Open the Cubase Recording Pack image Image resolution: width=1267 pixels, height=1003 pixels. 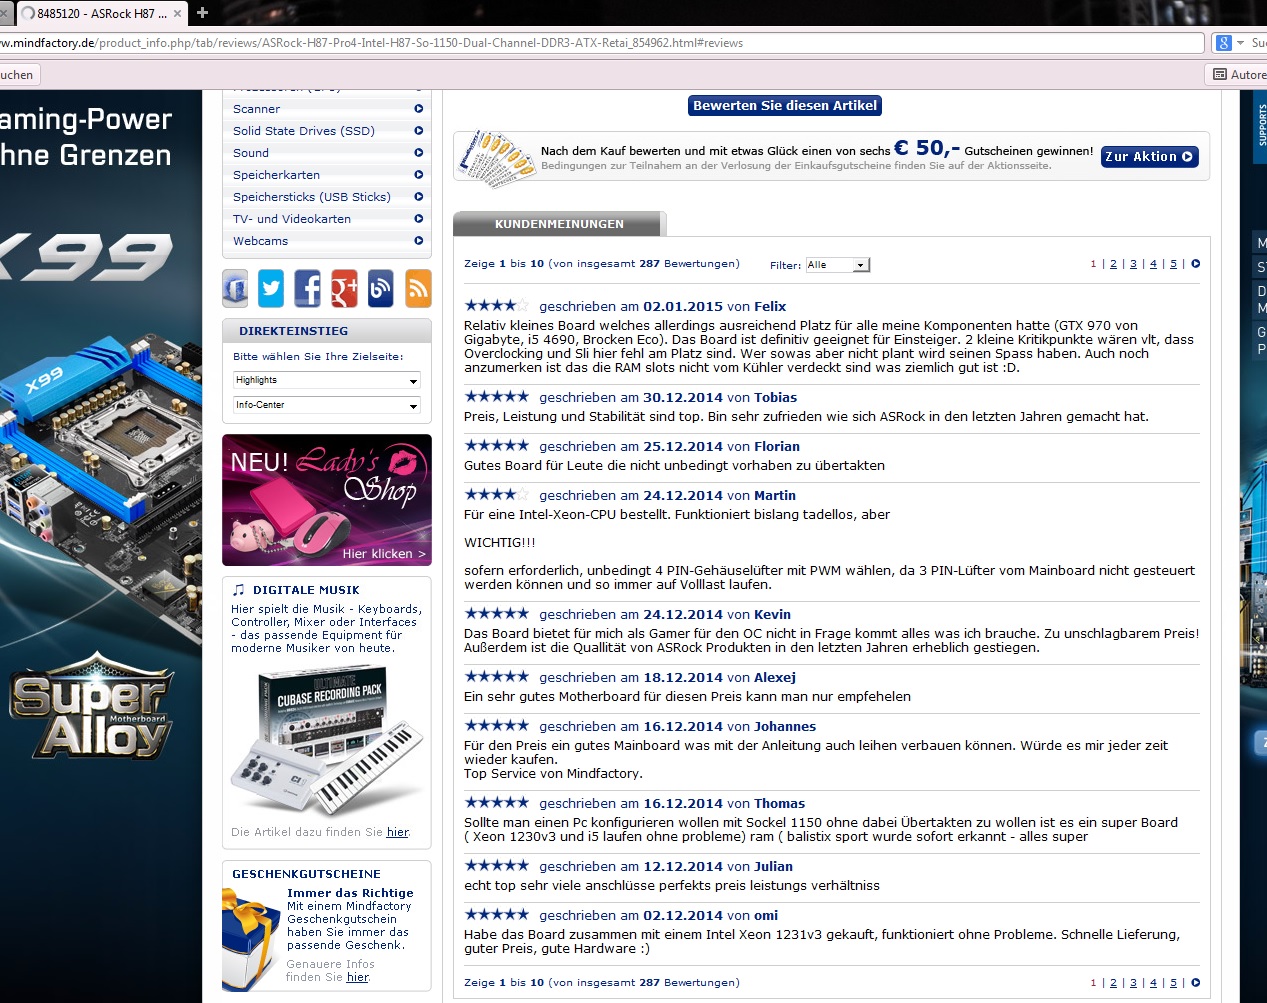[326, 741]
